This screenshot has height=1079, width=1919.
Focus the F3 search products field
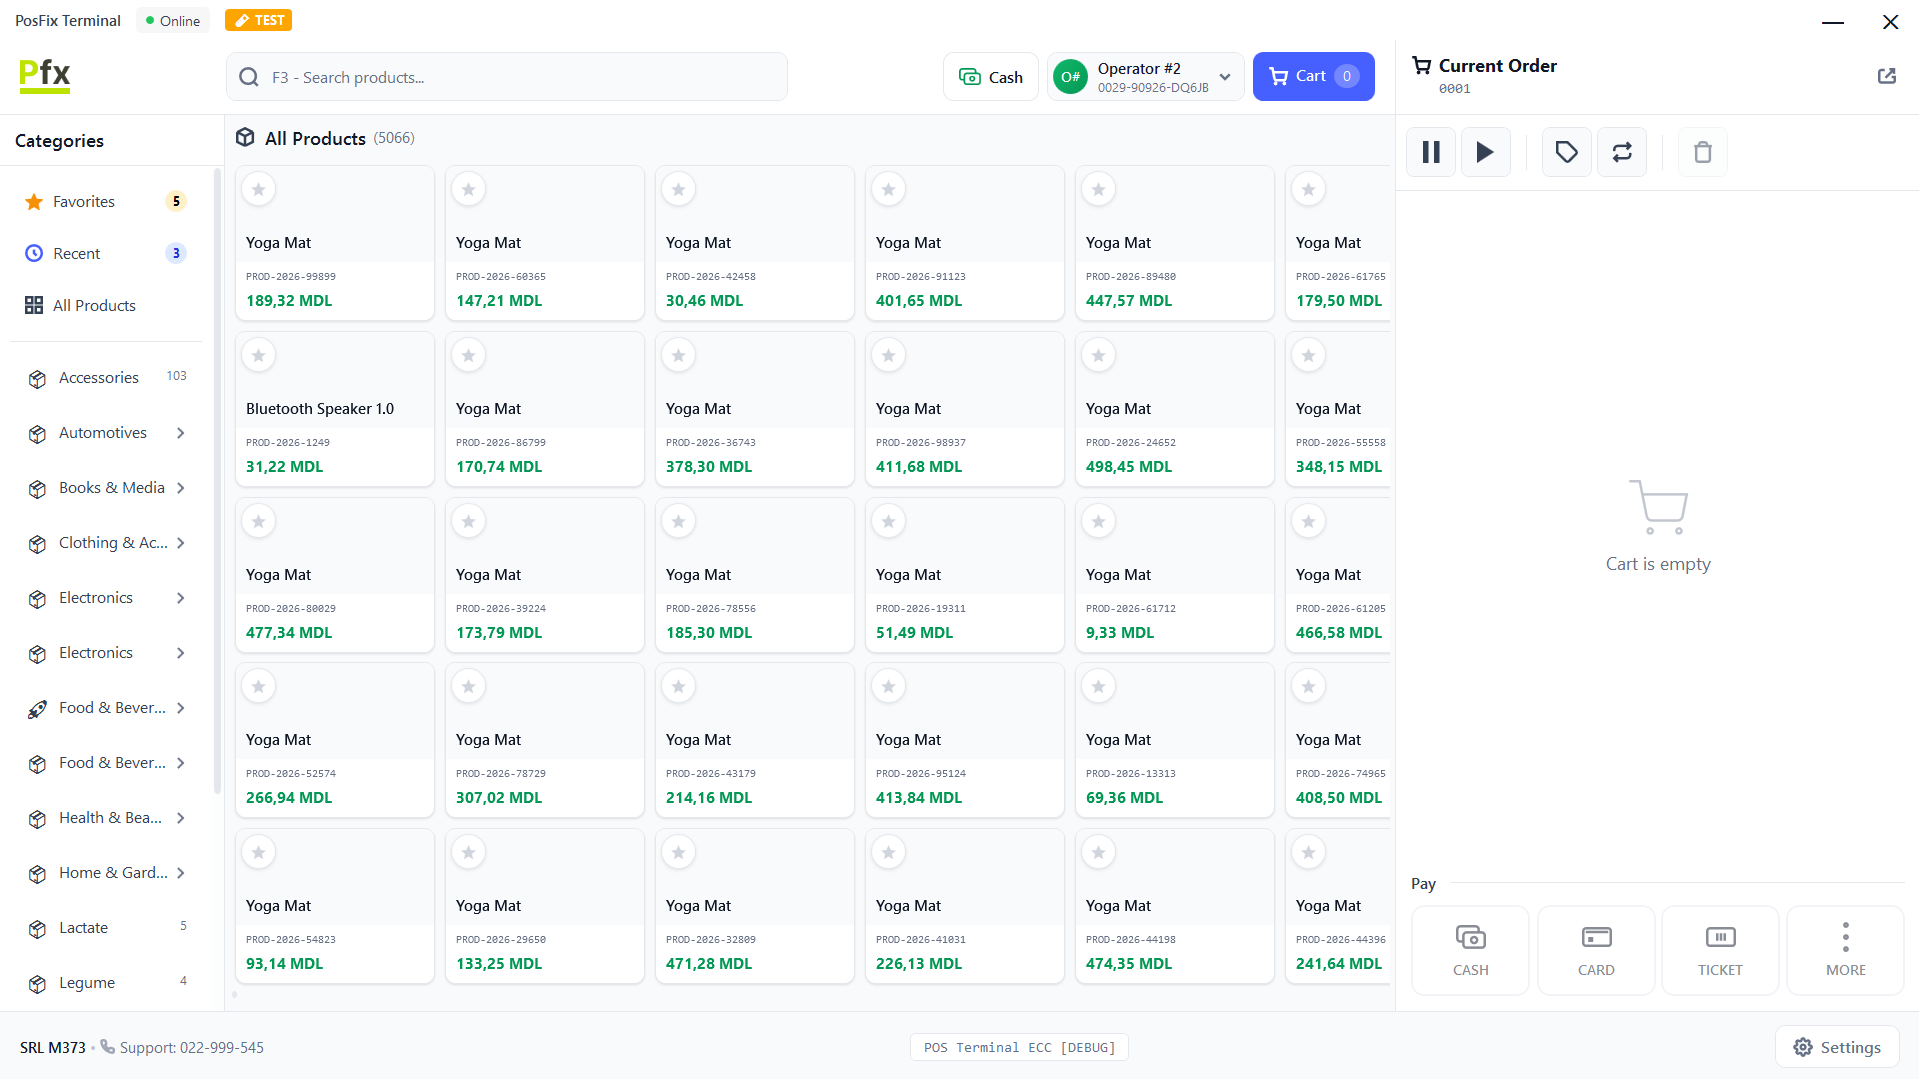(506, 77)
